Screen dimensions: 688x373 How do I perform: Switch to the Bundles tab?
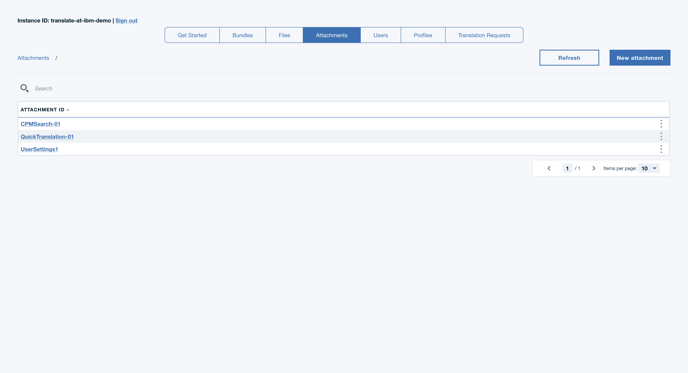pyautogui.click(x=242, y=35)
